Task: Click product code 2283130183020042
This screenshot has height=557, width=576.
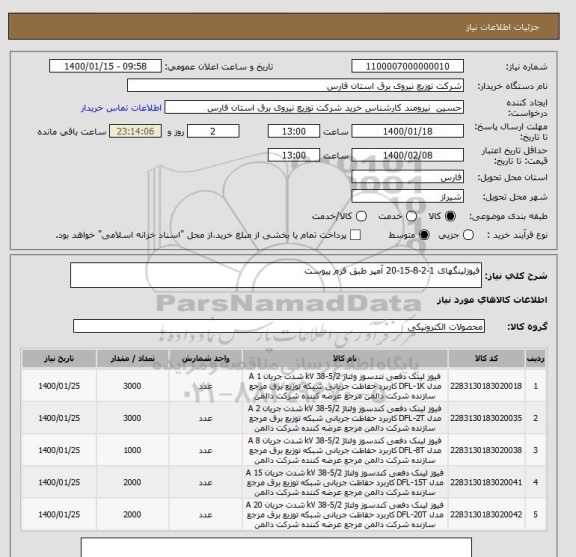Action: click(x=486, y=514)
